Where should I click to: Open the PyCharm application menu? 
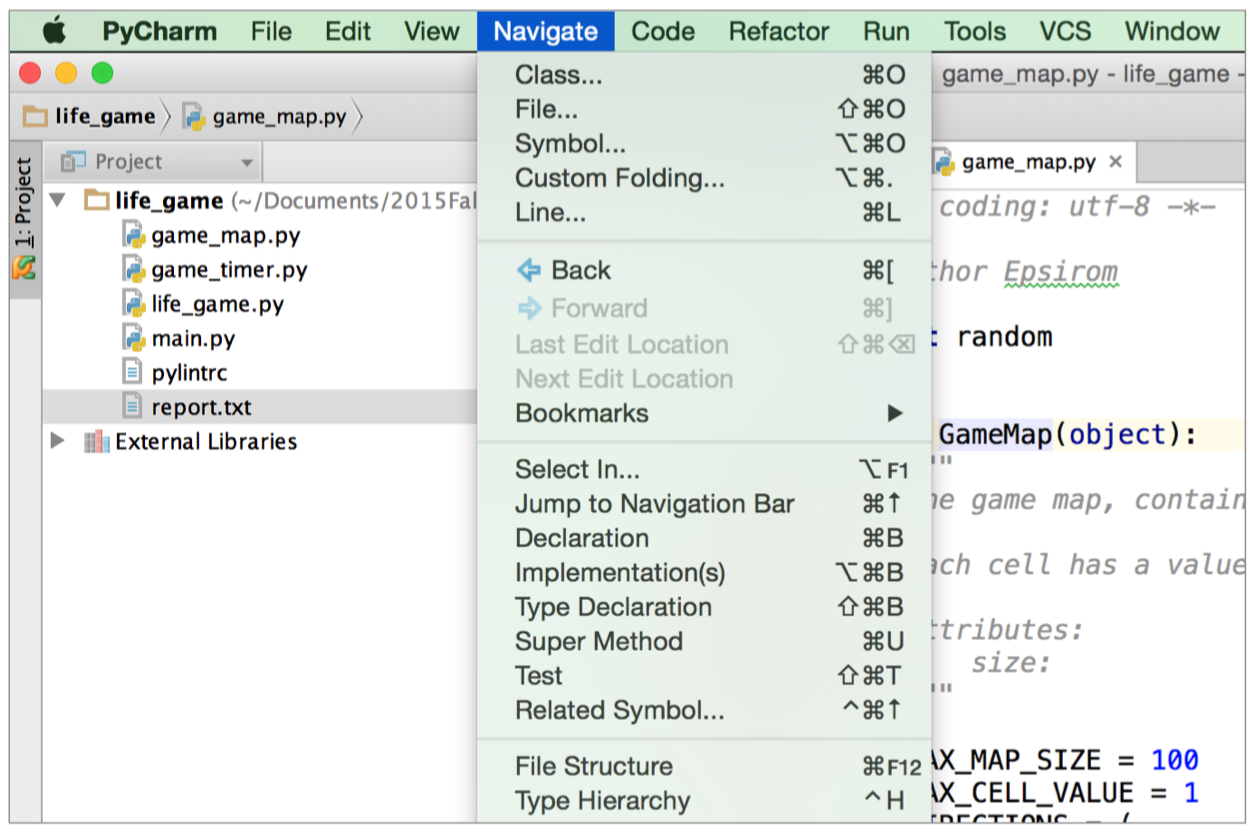159,31
